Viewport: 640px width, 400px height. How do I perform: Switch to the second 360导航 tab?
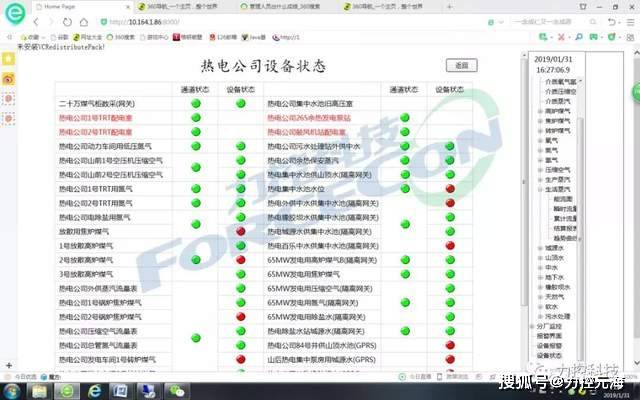click(x=388, y=7)
